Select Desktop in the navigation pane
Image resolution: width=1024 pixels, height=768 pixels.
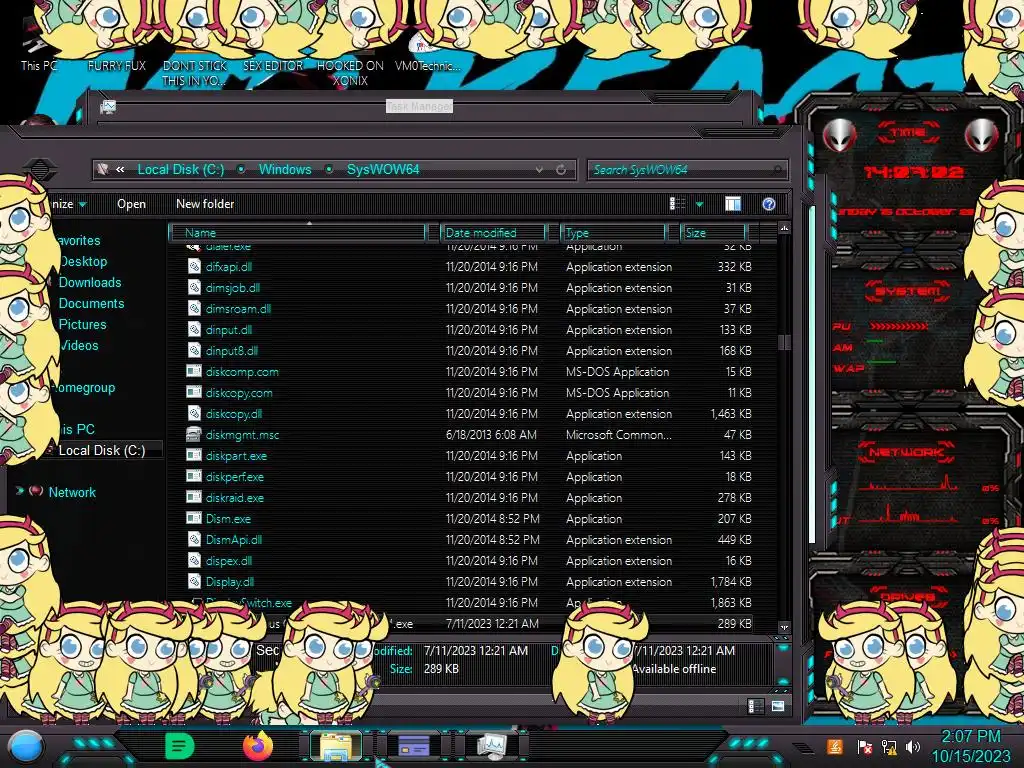click(x=83, y=261)
